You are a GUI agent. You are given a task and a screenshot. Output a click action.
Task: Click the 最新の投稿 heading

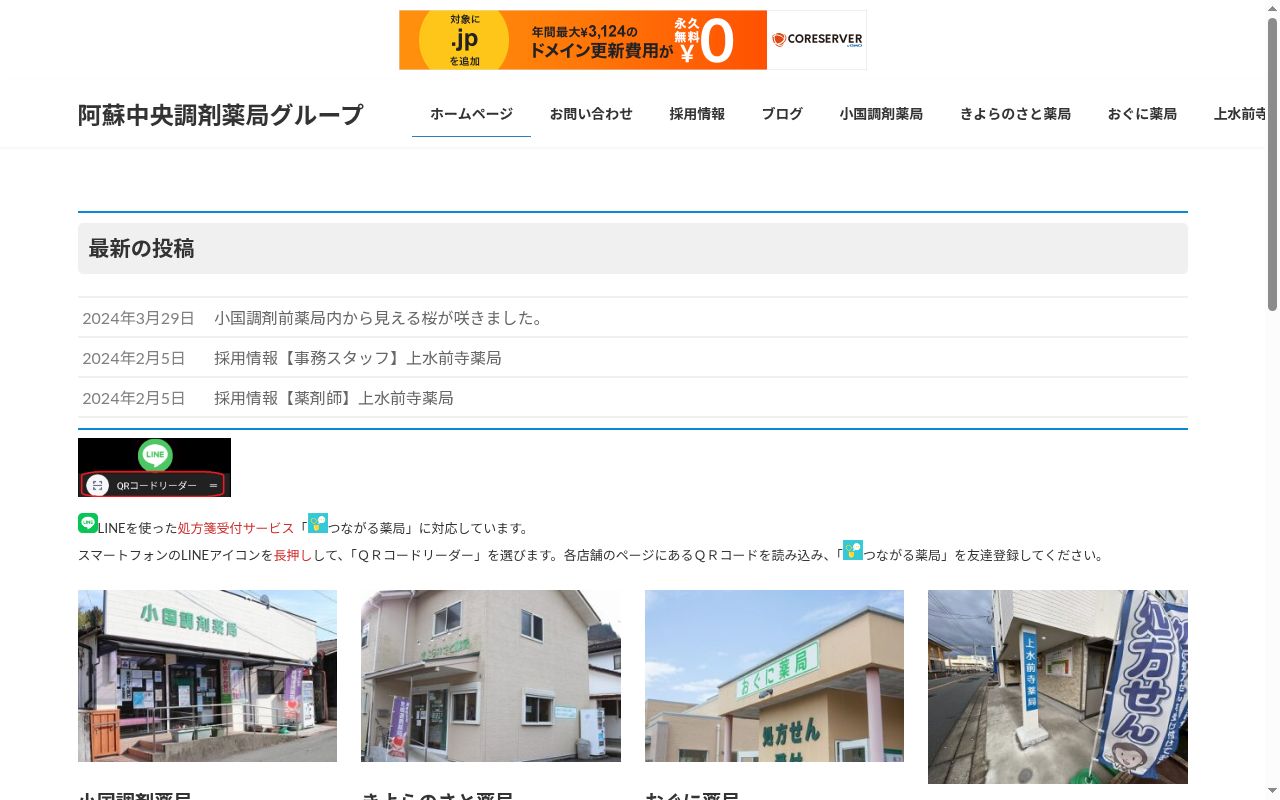(141, 249)
